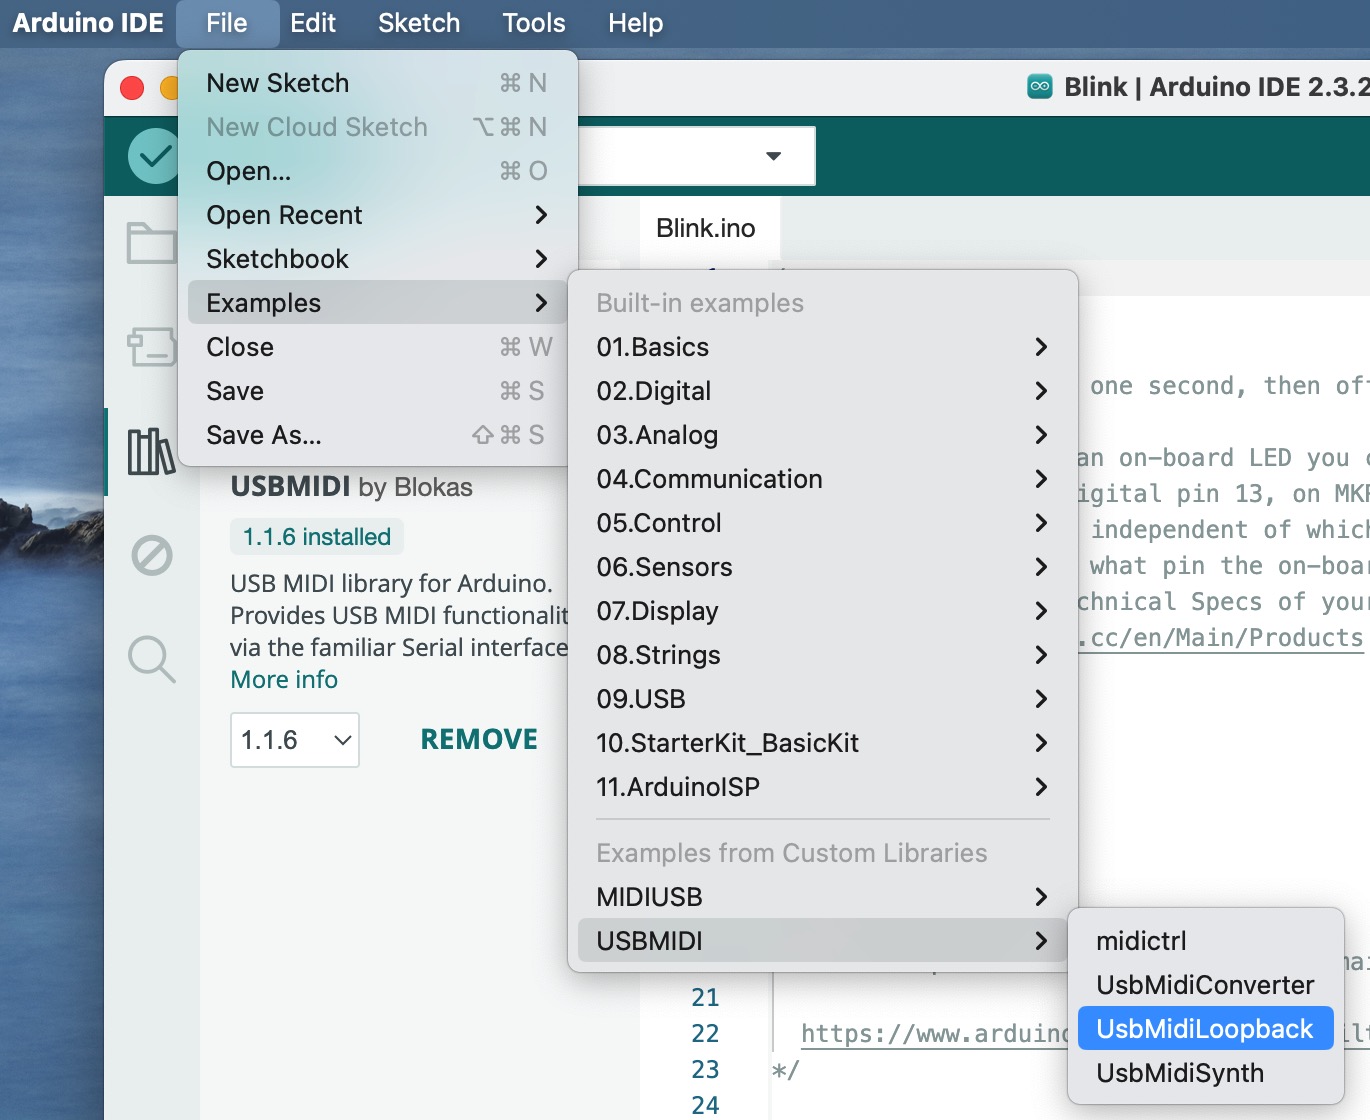Select Examples in the File menu

point(378,303)
